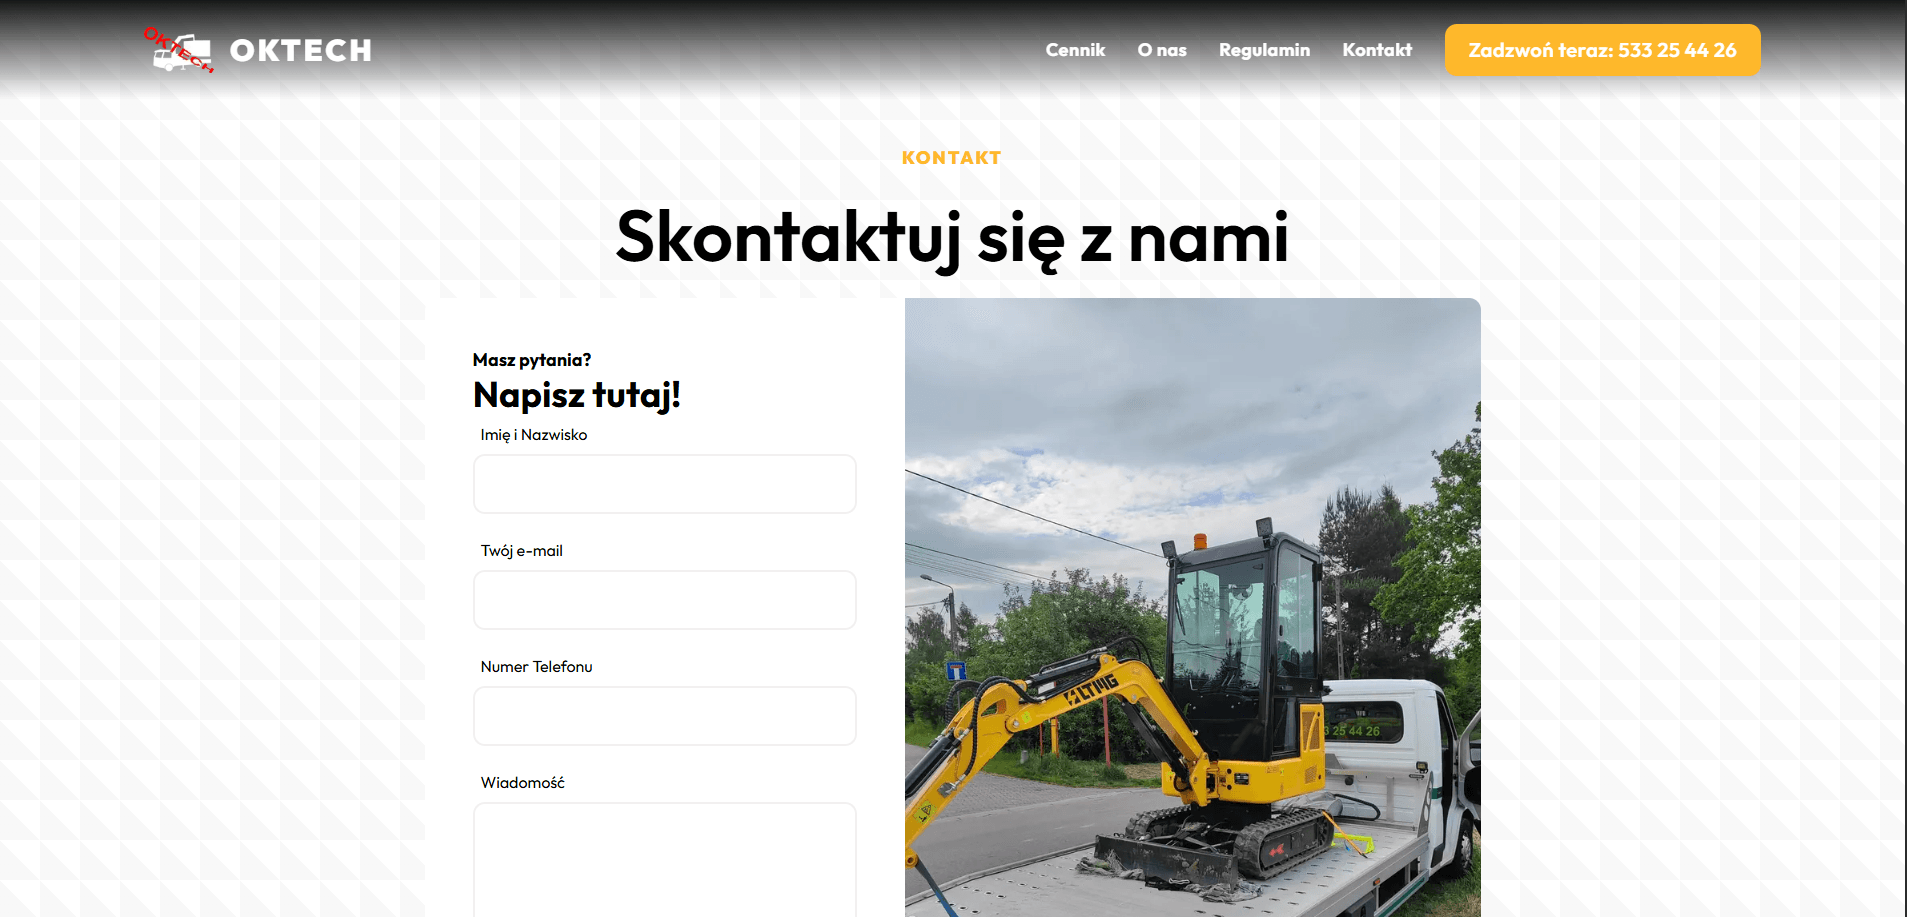Focus the Imię i Nazwisko input field
Viewport: 1907px width, 917px height.
[664, 484]
